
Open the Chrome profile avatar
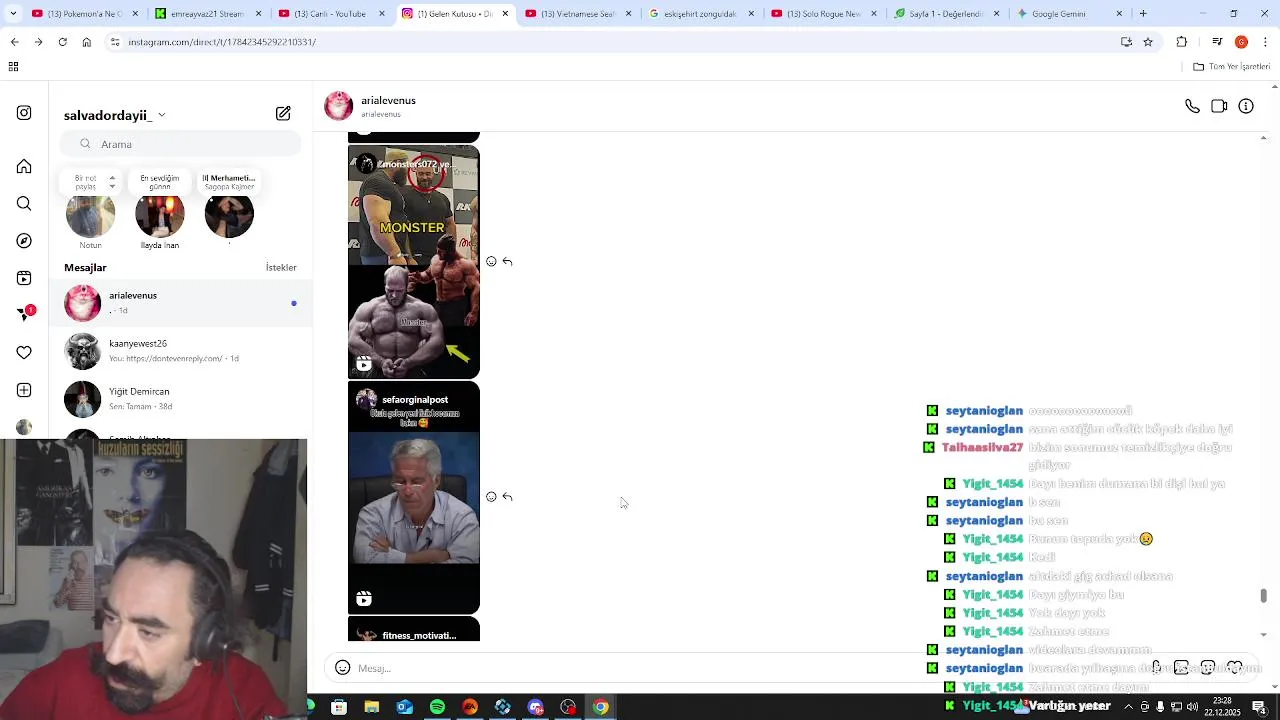[1241, 42]
